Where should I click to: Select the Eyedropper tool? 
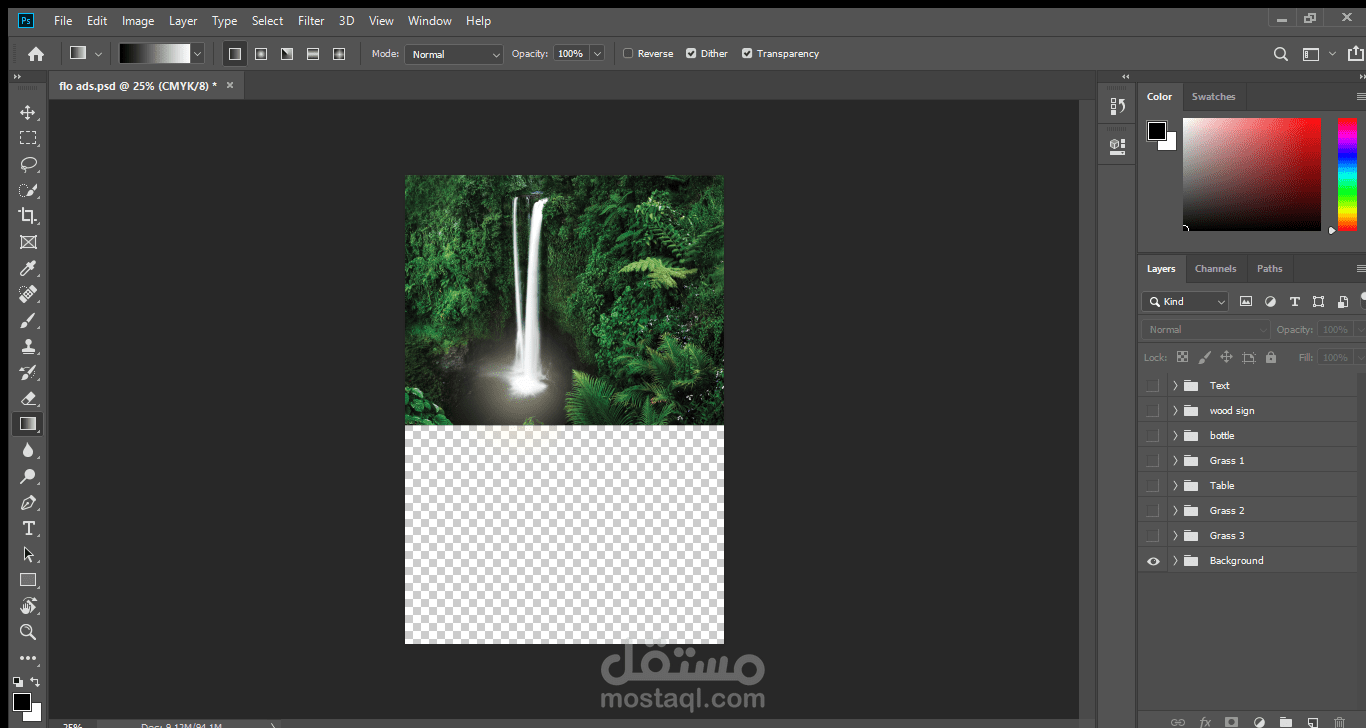coord(28,268)
